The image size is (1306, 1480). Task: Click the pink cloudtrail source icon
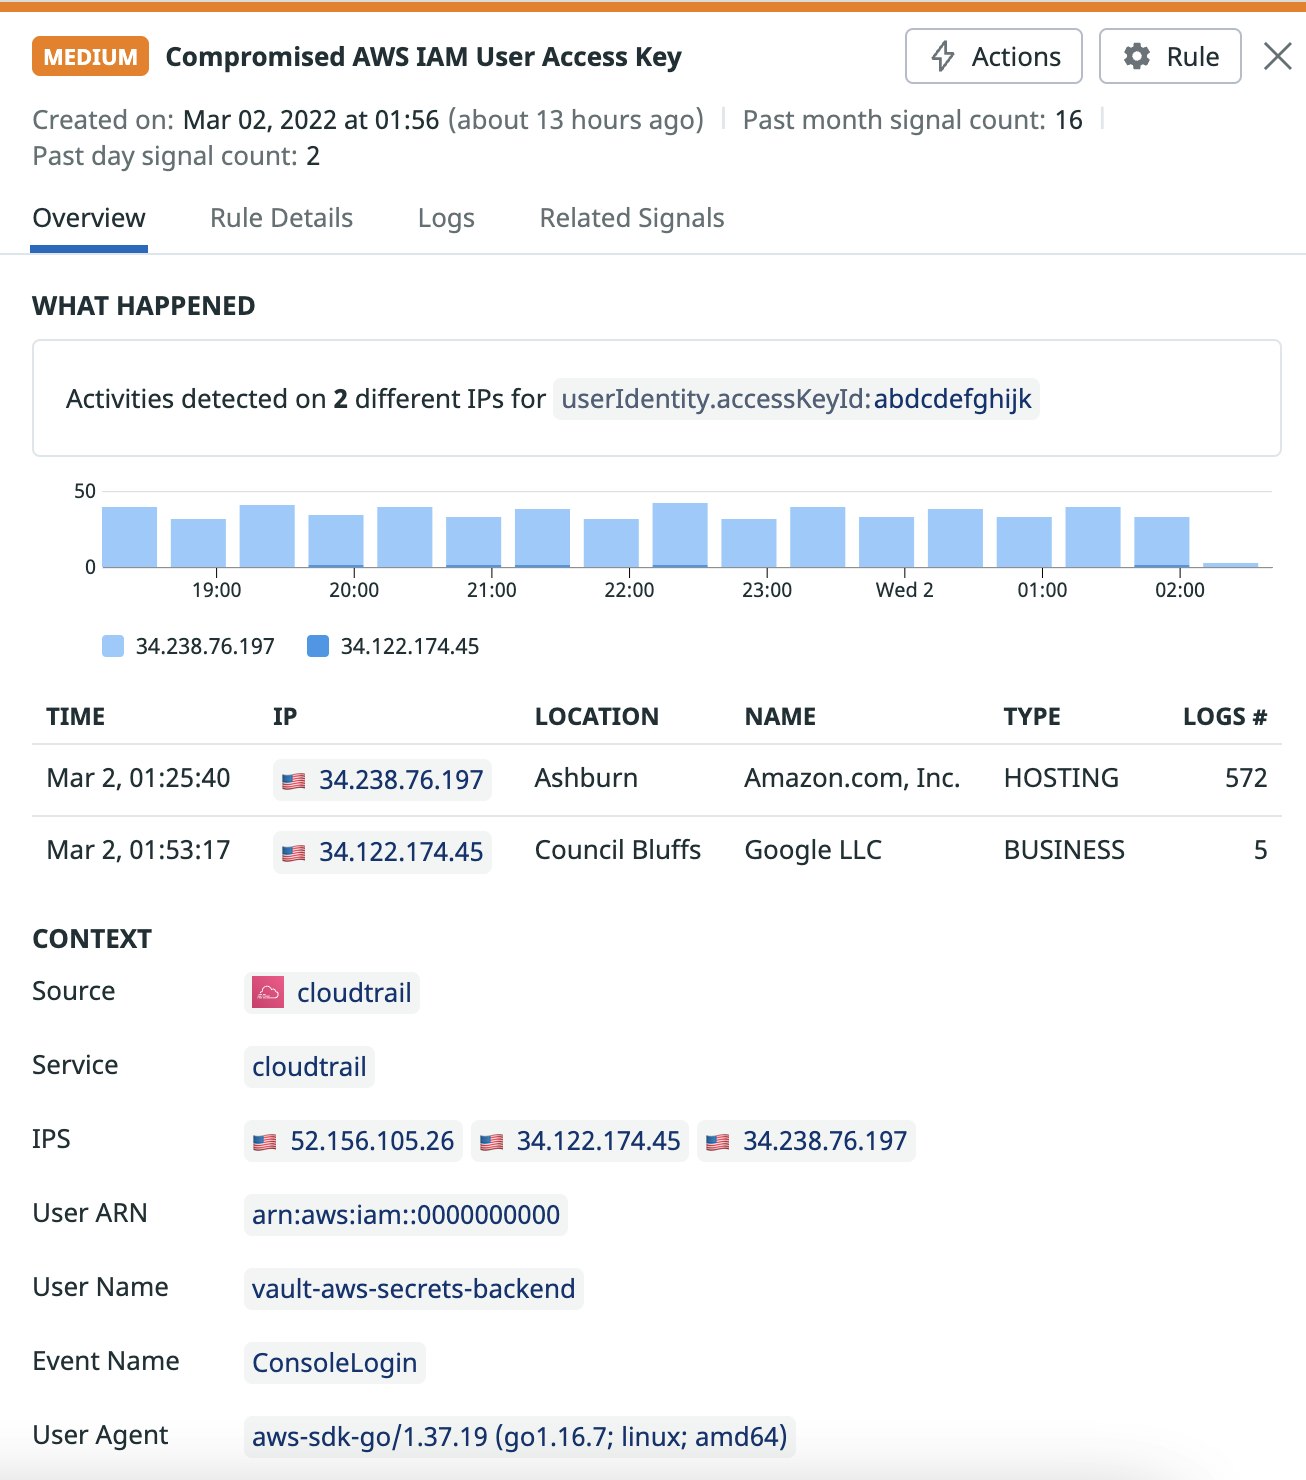[268, 992]
